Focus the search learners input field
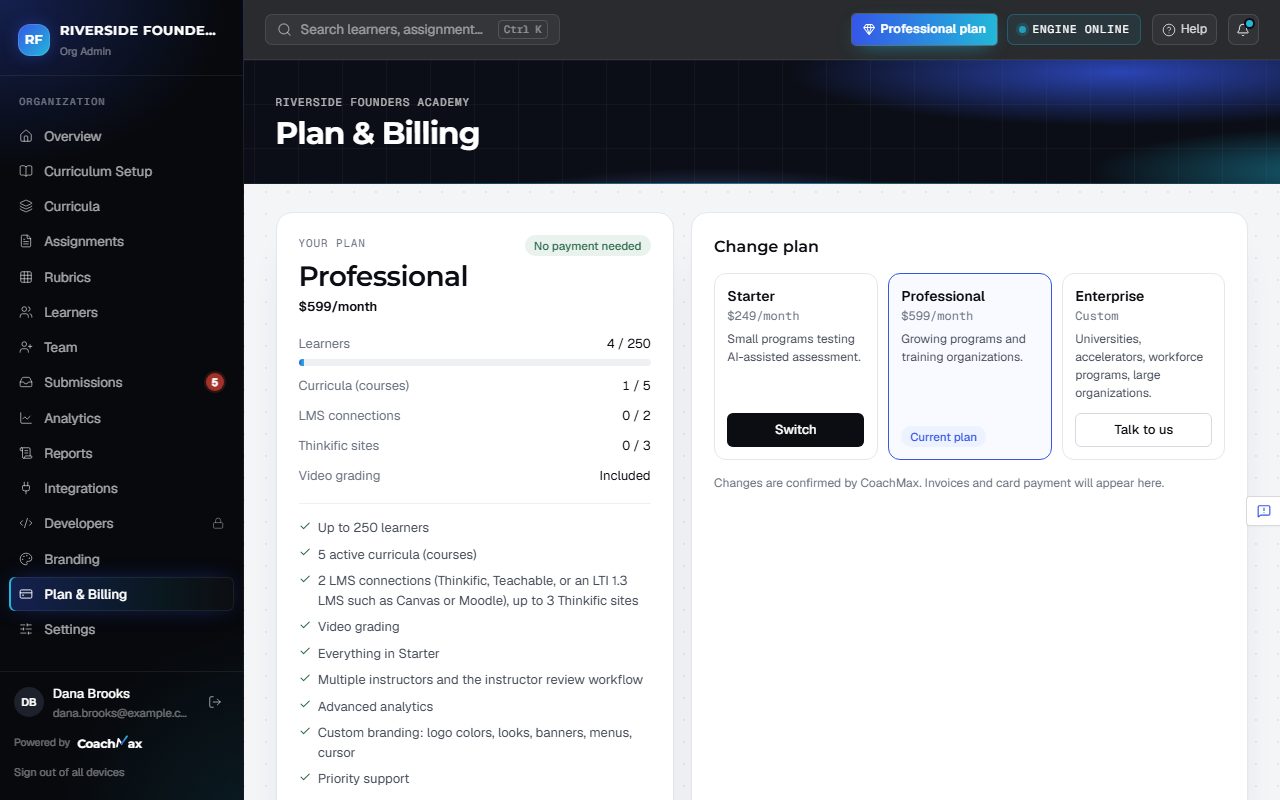1280x800 pixels. (x=412, y=29)
